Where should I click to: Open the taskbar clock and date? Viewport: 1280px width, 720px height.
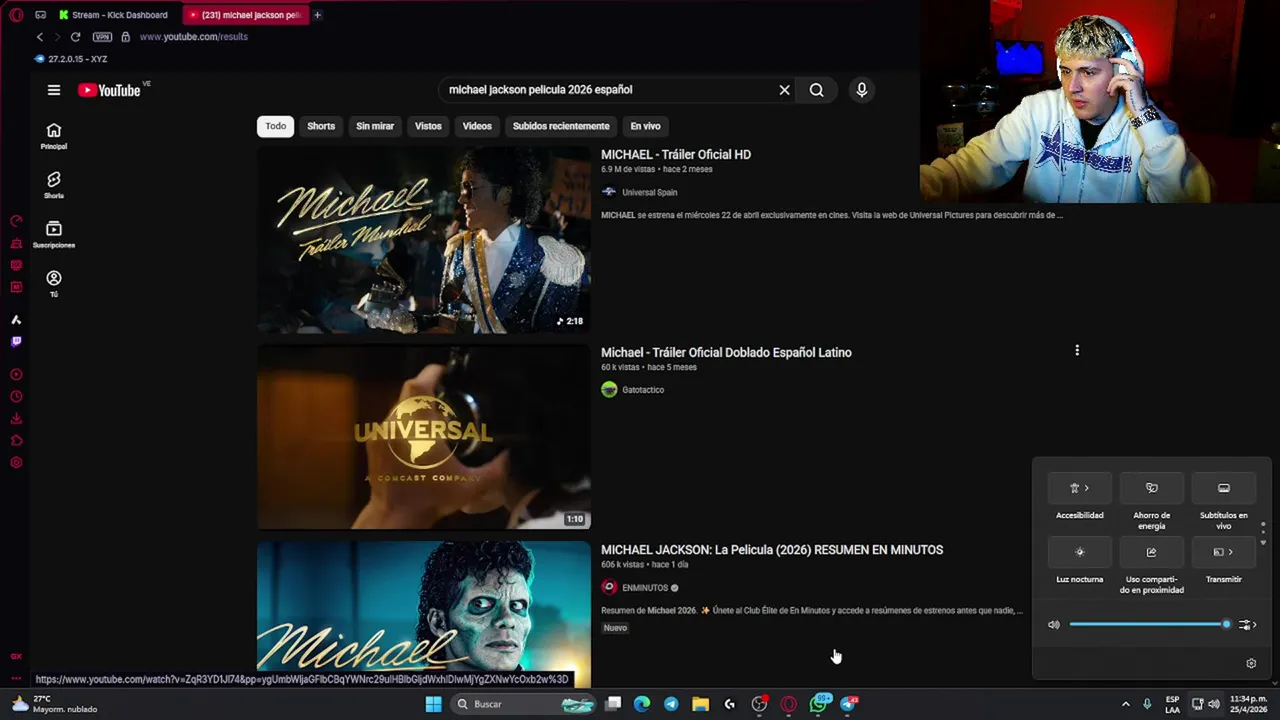pos(1250,704)
